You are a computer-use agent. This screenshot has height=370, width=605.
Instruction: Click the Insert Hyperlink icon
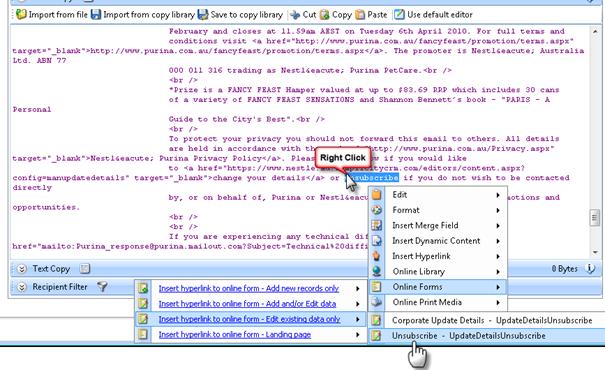click(377, 256)
